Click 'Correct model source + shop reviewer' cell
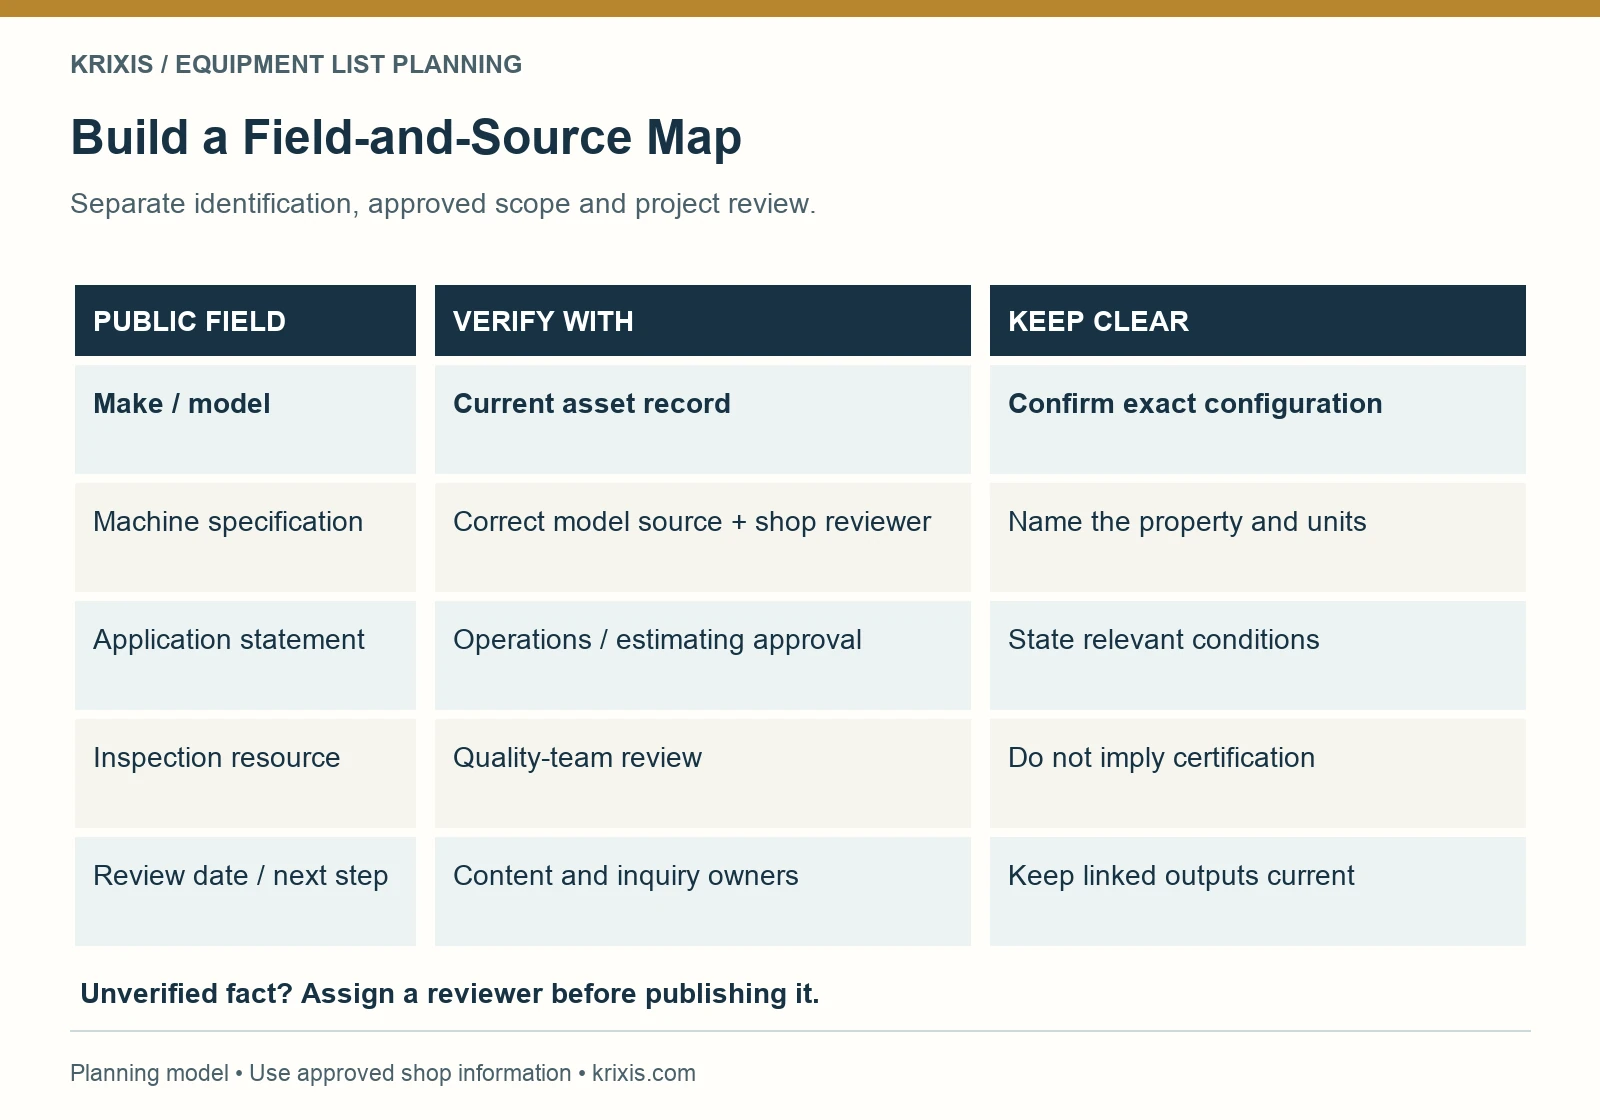1600x1120 pixels. click(x=703, y=538)
